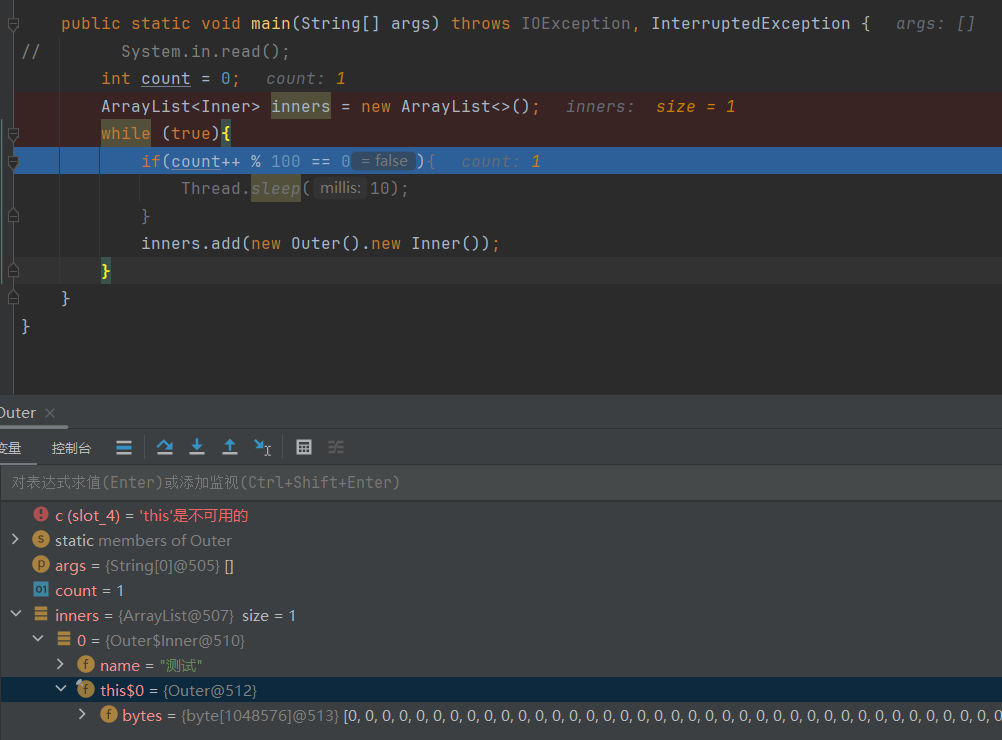
Task: Click the field 'f' icon beside bytes
Action: click(109, 714)
